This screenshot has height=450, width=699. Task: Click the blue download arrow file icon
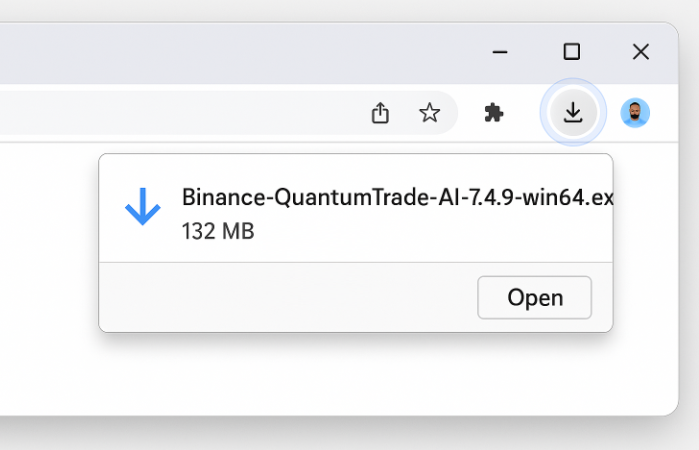(143, 206)
